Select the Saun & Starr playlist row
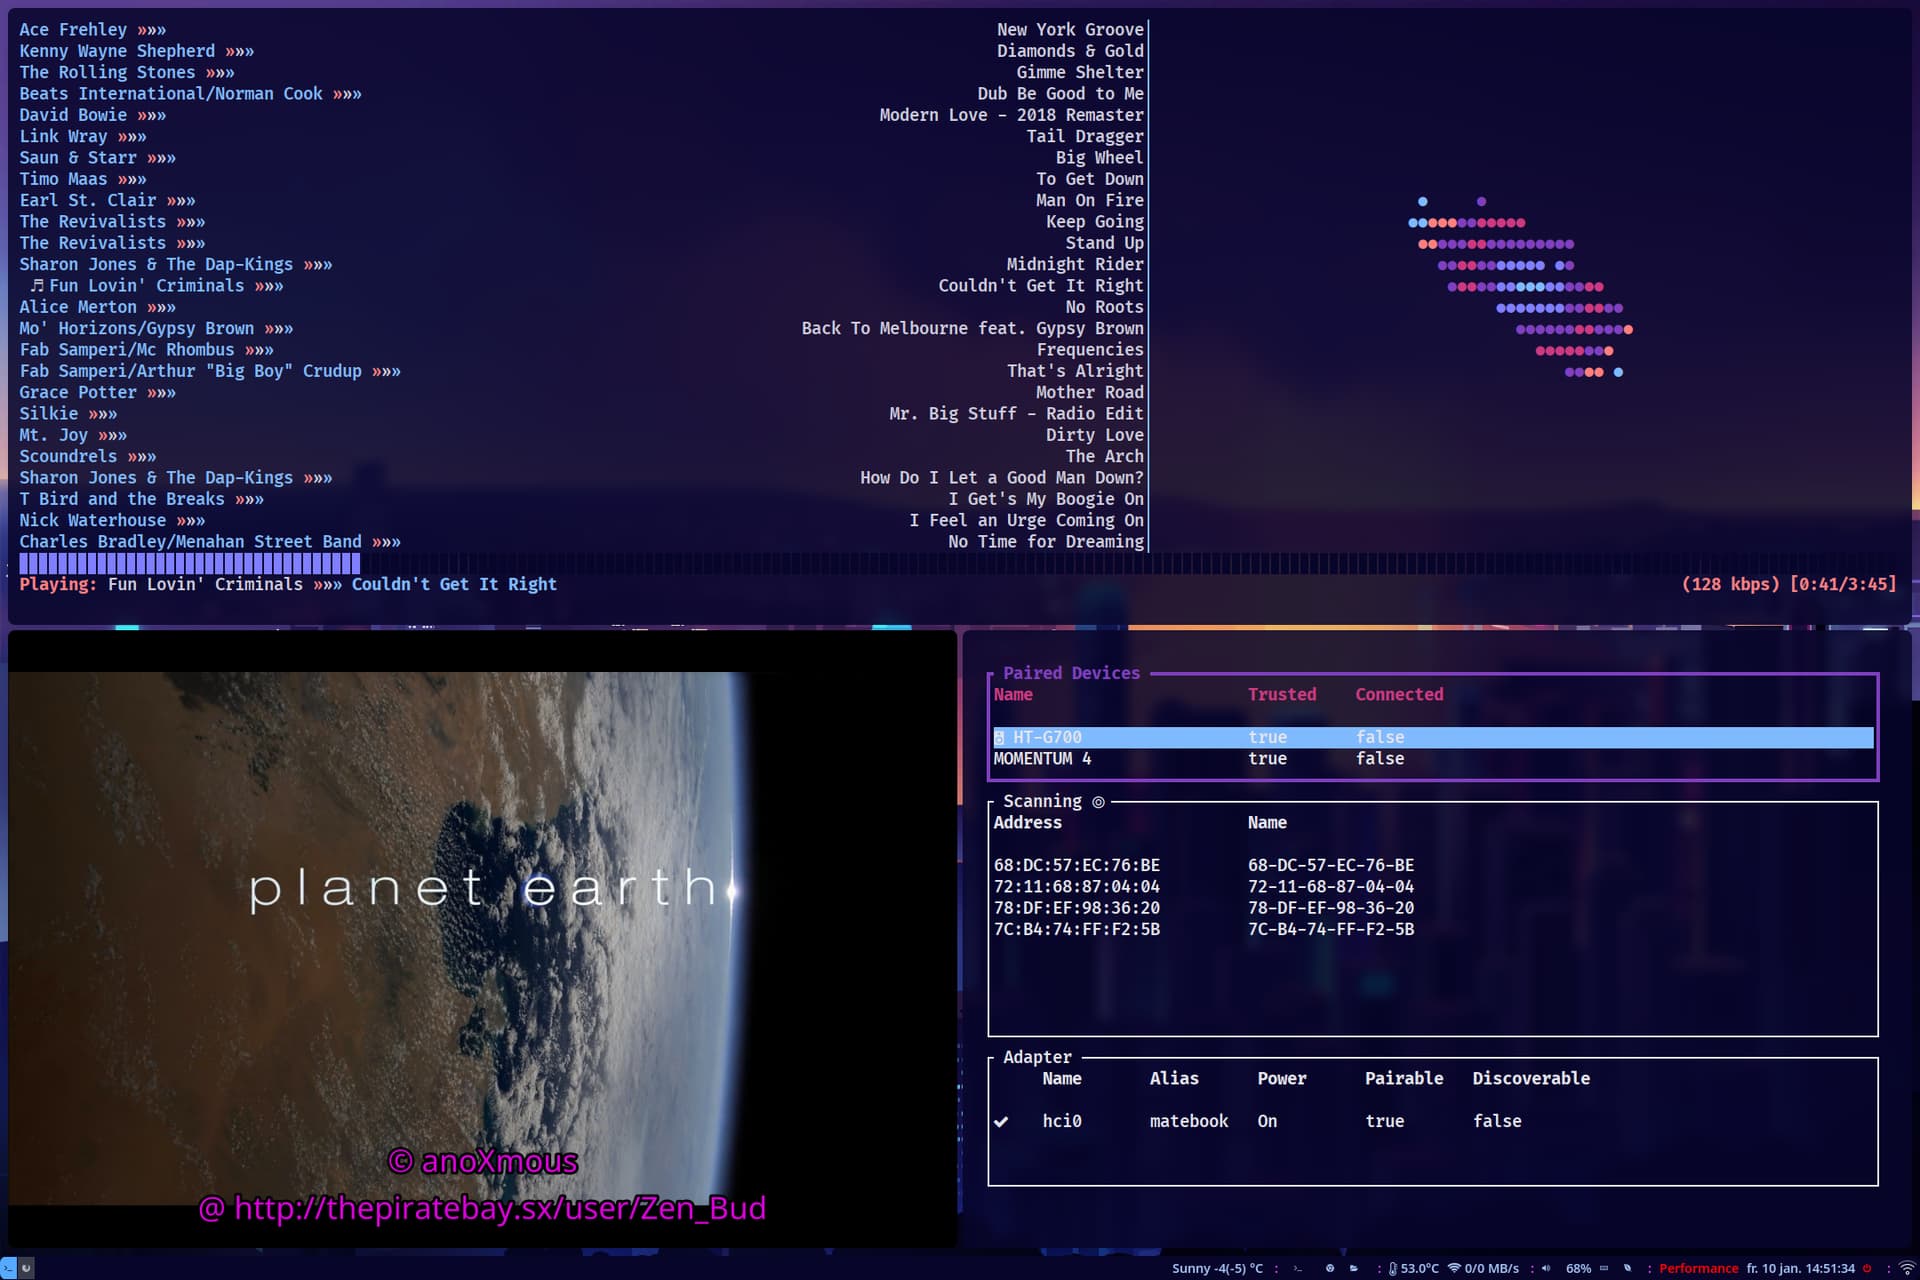Screen dimensions: 1920x1280 (583, 158)
